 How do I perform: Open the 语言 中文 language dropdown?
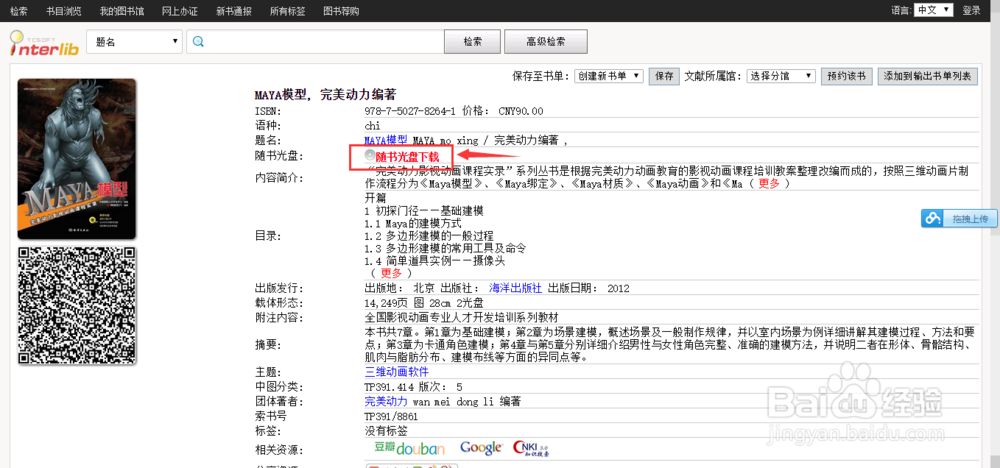point(933,10)
